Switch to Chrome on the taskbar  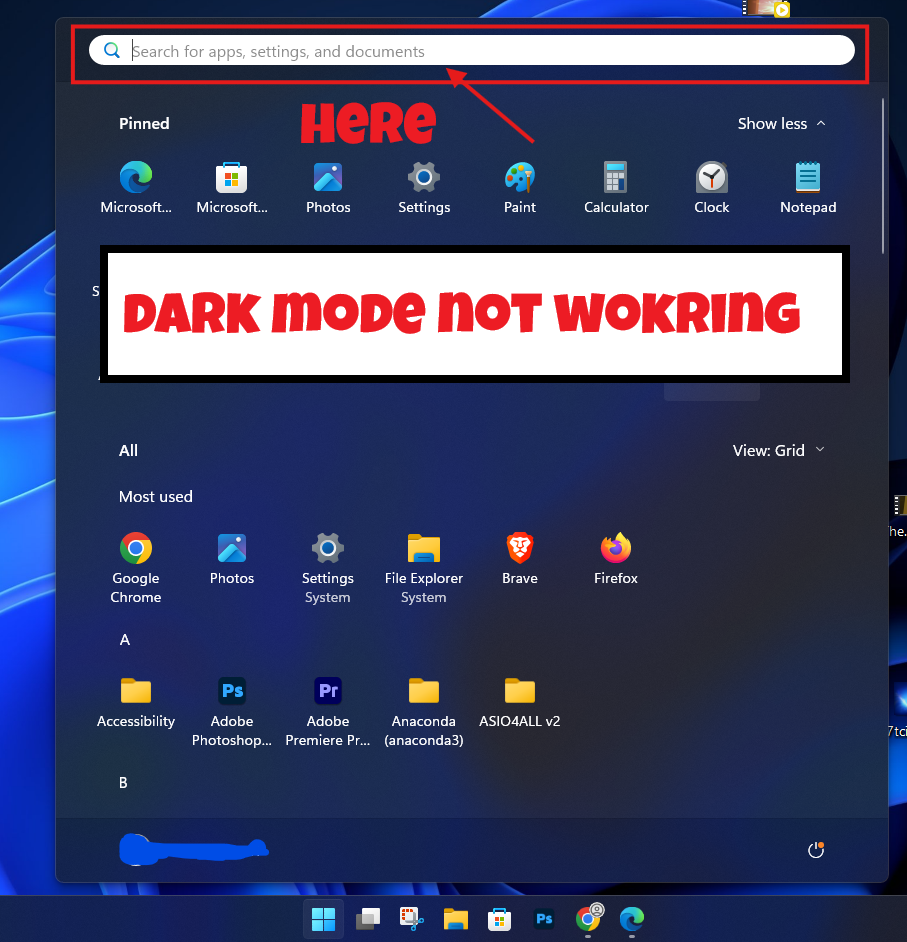(588, 919)
